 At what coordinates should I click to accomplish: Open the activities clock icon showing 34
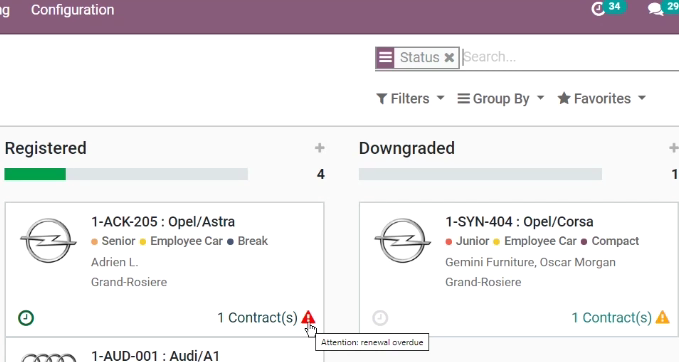click(598, 9)
